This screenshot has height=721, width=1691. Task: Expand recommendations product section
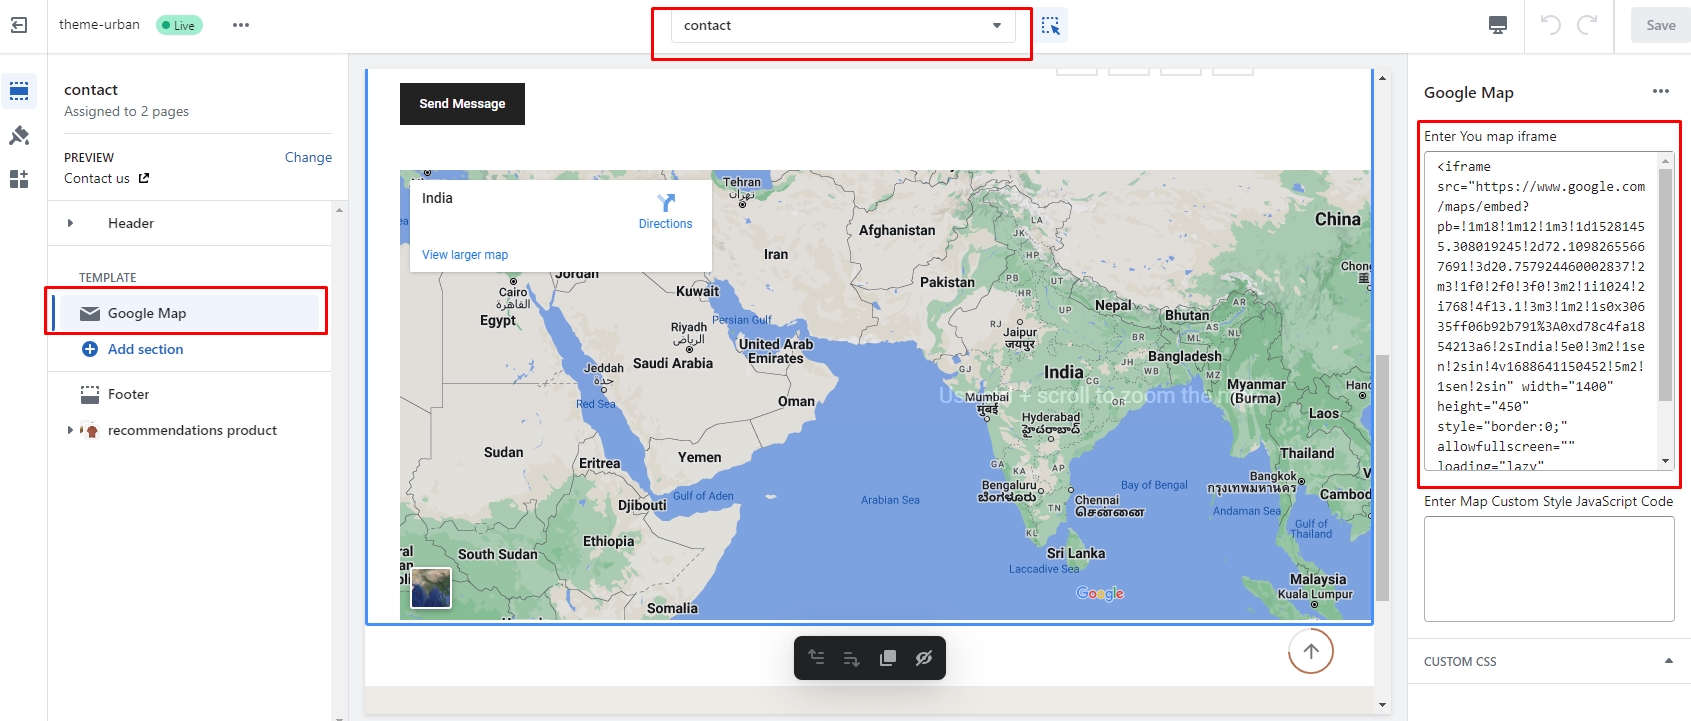click(x=70, y=430)
